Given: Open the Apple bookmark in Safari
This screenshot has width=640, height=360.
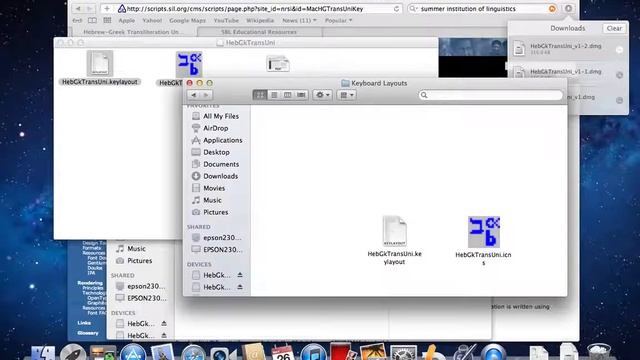Looking at the screenshot, I should 127,20.
